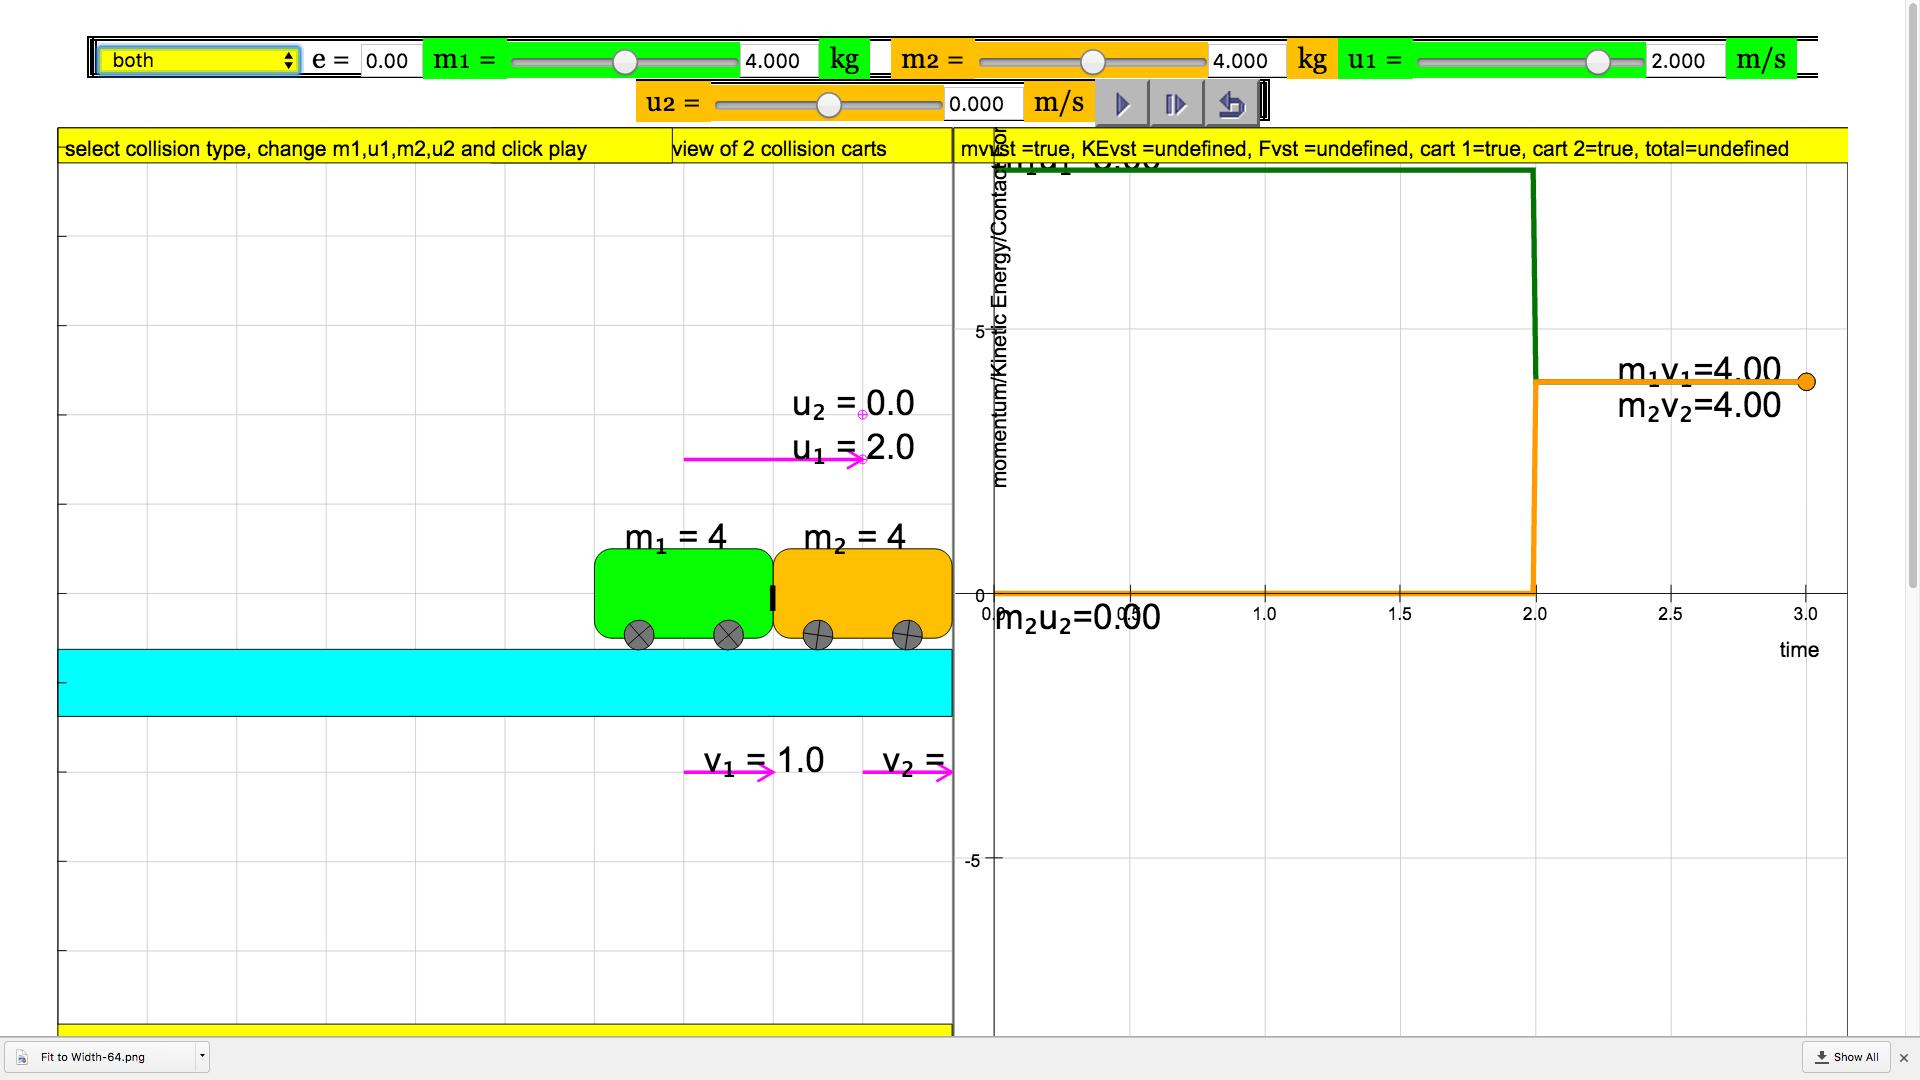Click the m2 value field showing 4.000

(x=1246, y=61)
